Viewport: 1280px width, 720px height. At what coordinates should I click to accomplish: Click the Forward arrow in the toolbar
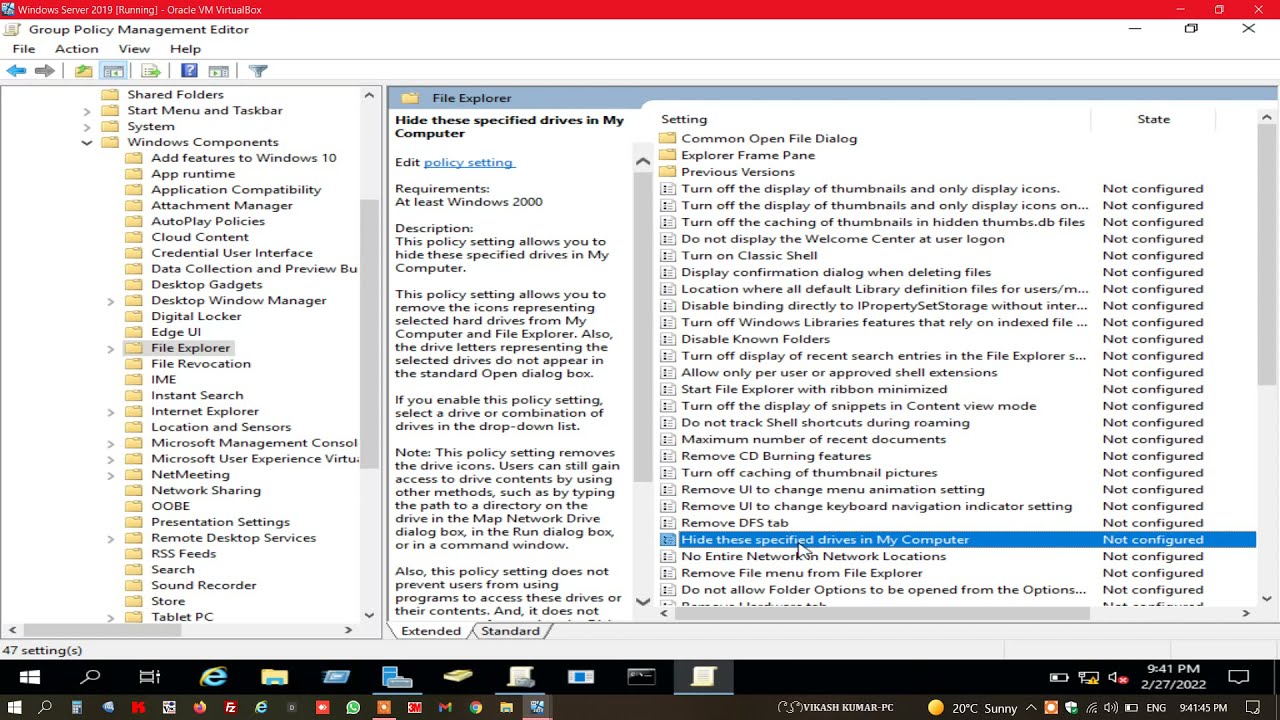click(44, 71)
